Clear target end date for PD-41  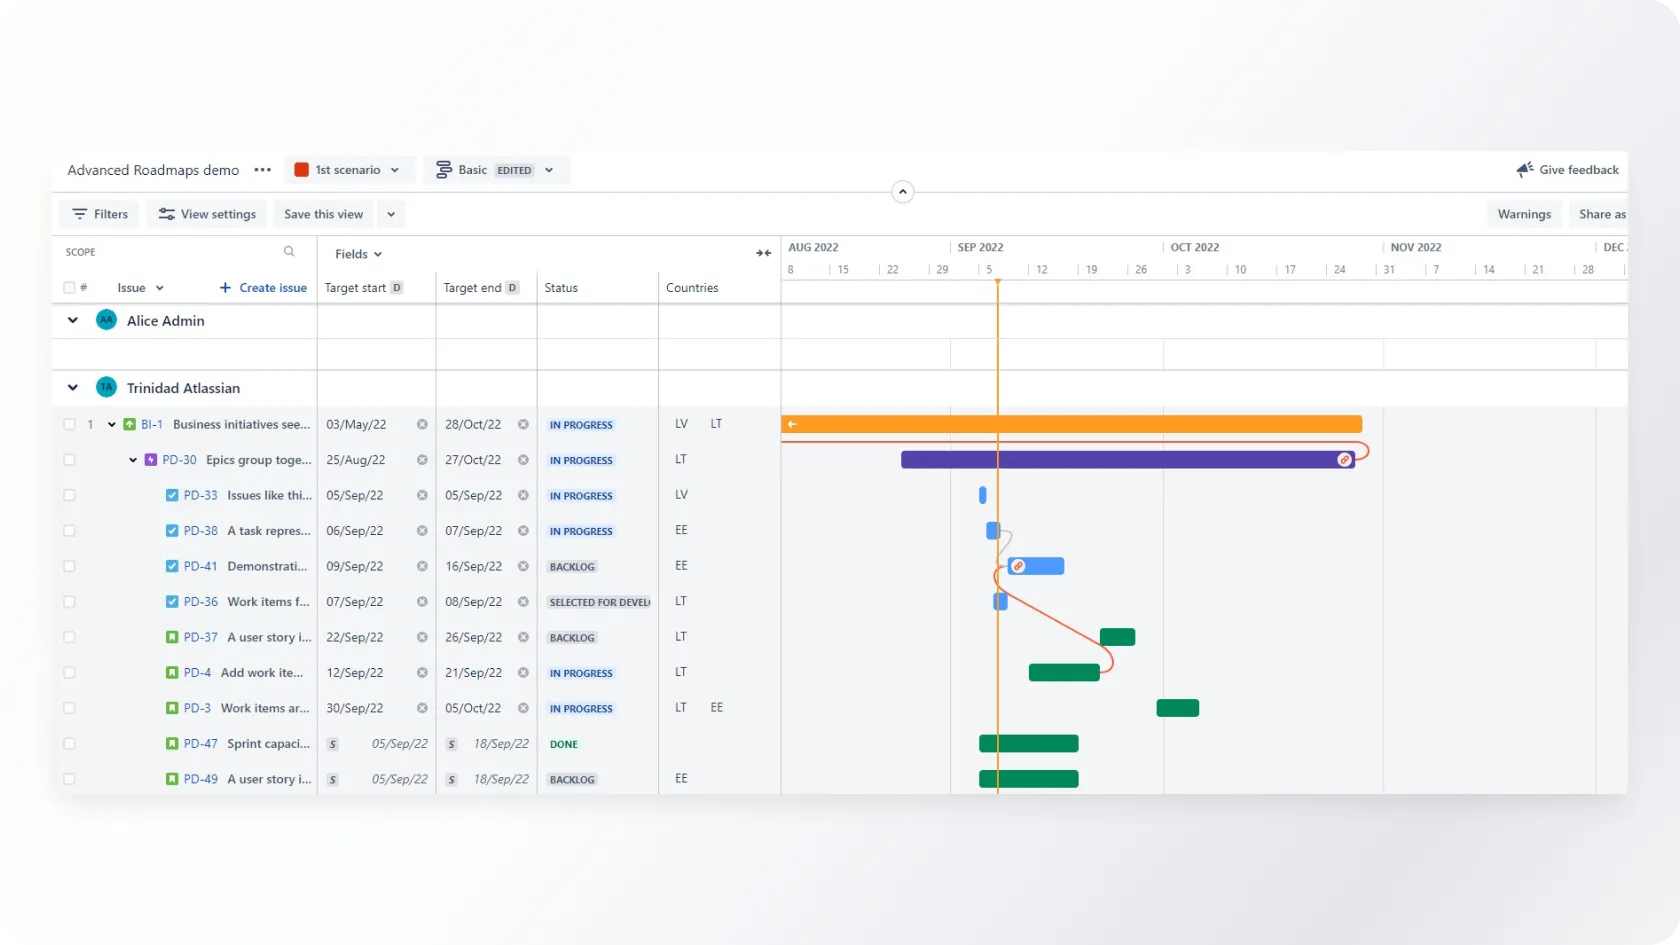click(x=523, y=567)
